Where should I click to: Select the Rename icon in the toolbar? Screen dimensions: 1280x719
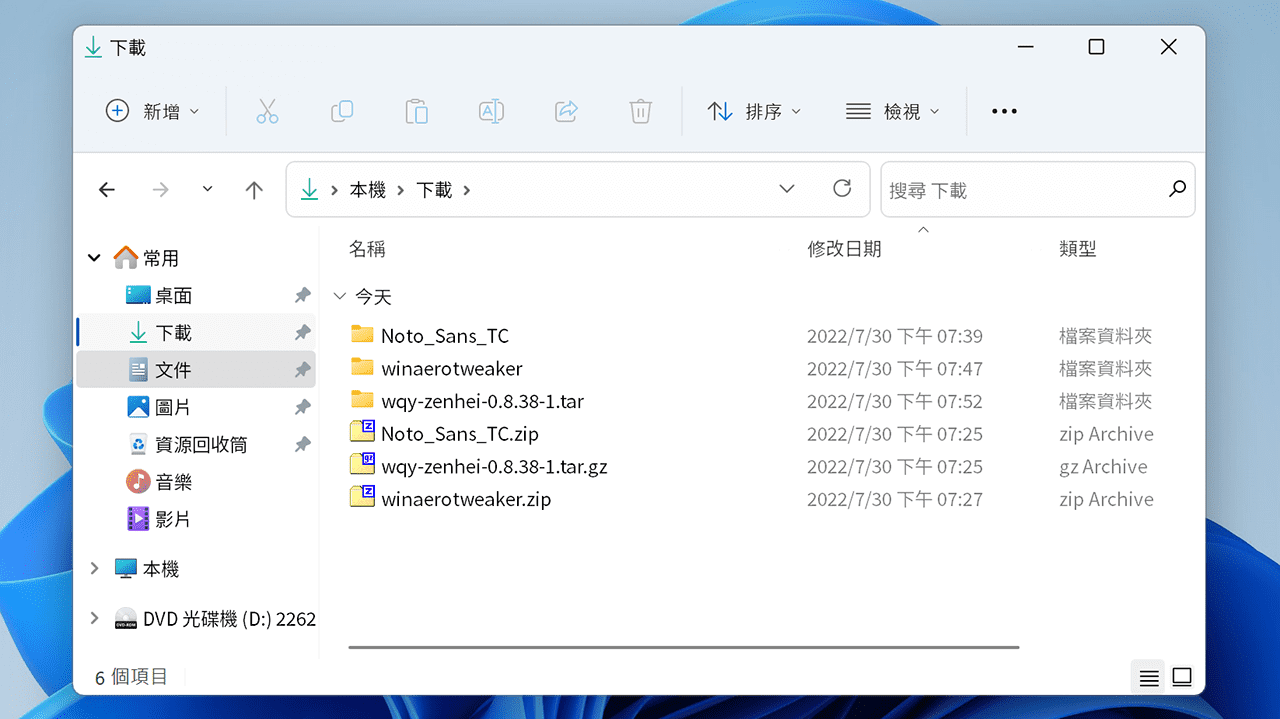(x=491, y=111)
